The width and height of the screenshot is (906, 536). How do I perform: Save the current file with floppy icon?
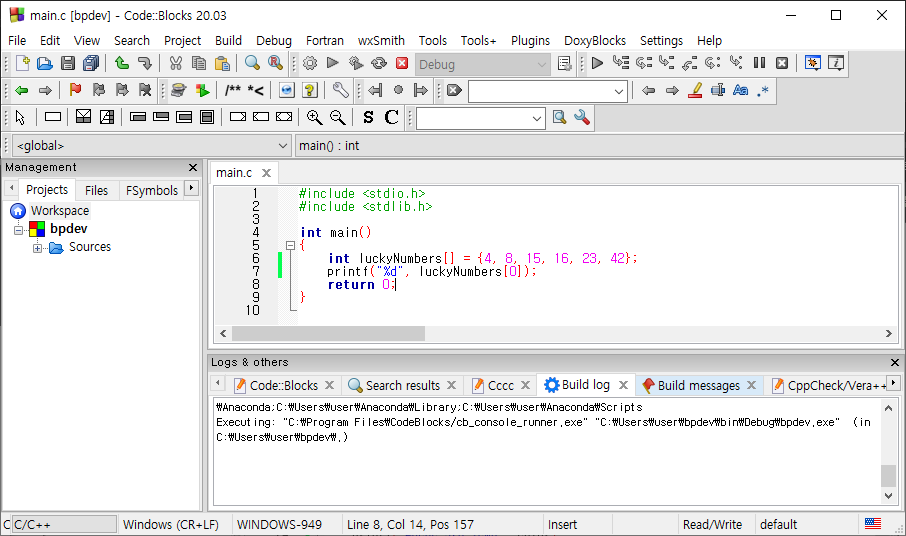coord(68,63)
